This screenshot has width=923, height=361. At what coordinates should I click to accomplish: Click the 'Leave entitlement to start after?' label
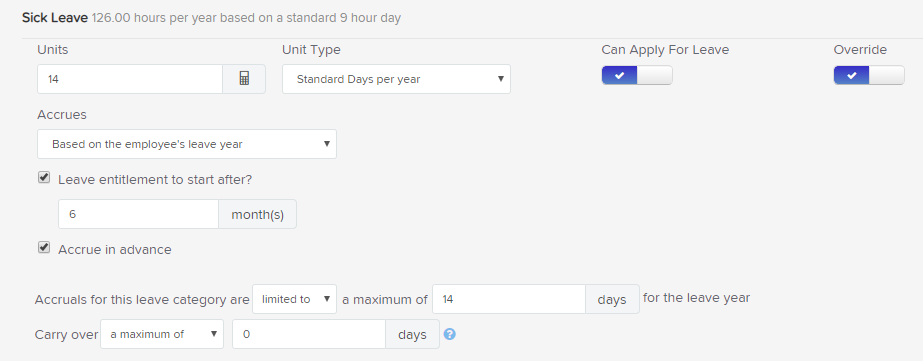tap(155, 180)
